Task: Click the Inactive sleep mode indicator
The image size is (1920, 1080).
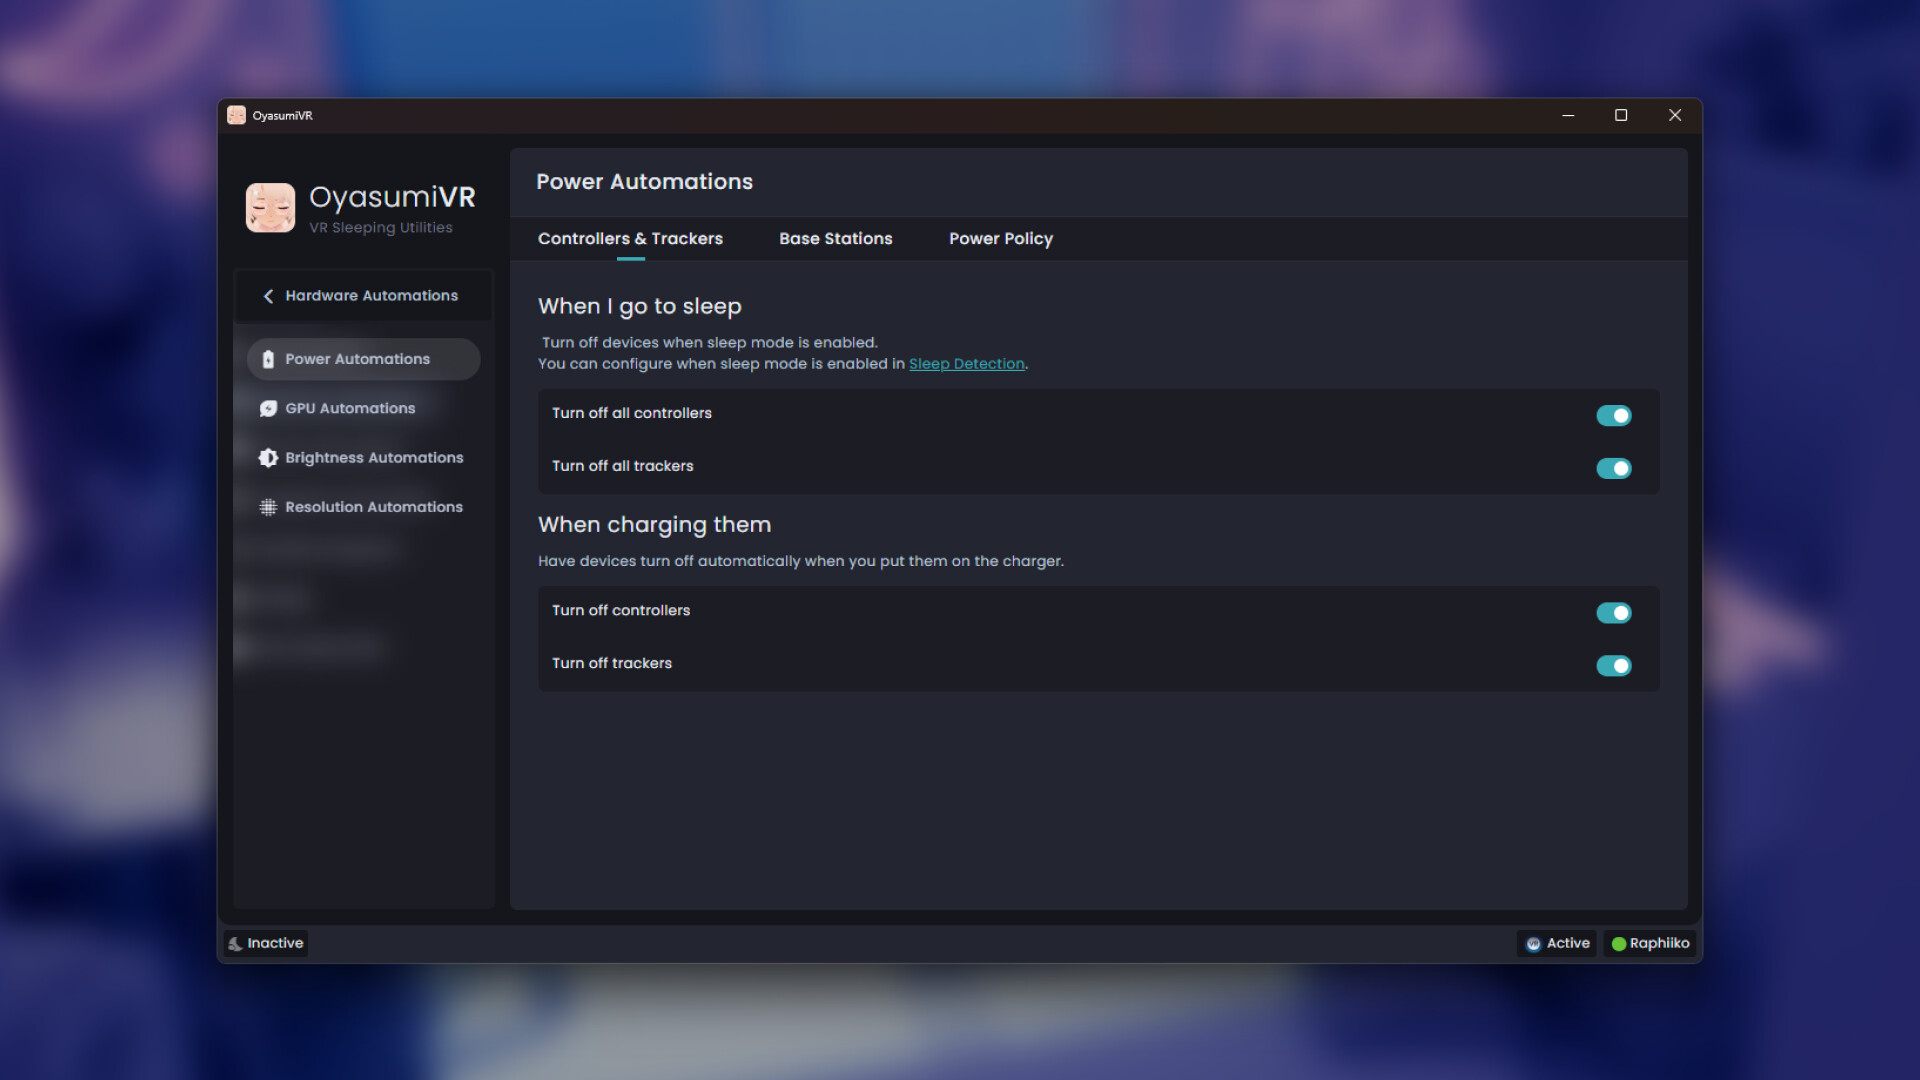Action: click(265, 943)
